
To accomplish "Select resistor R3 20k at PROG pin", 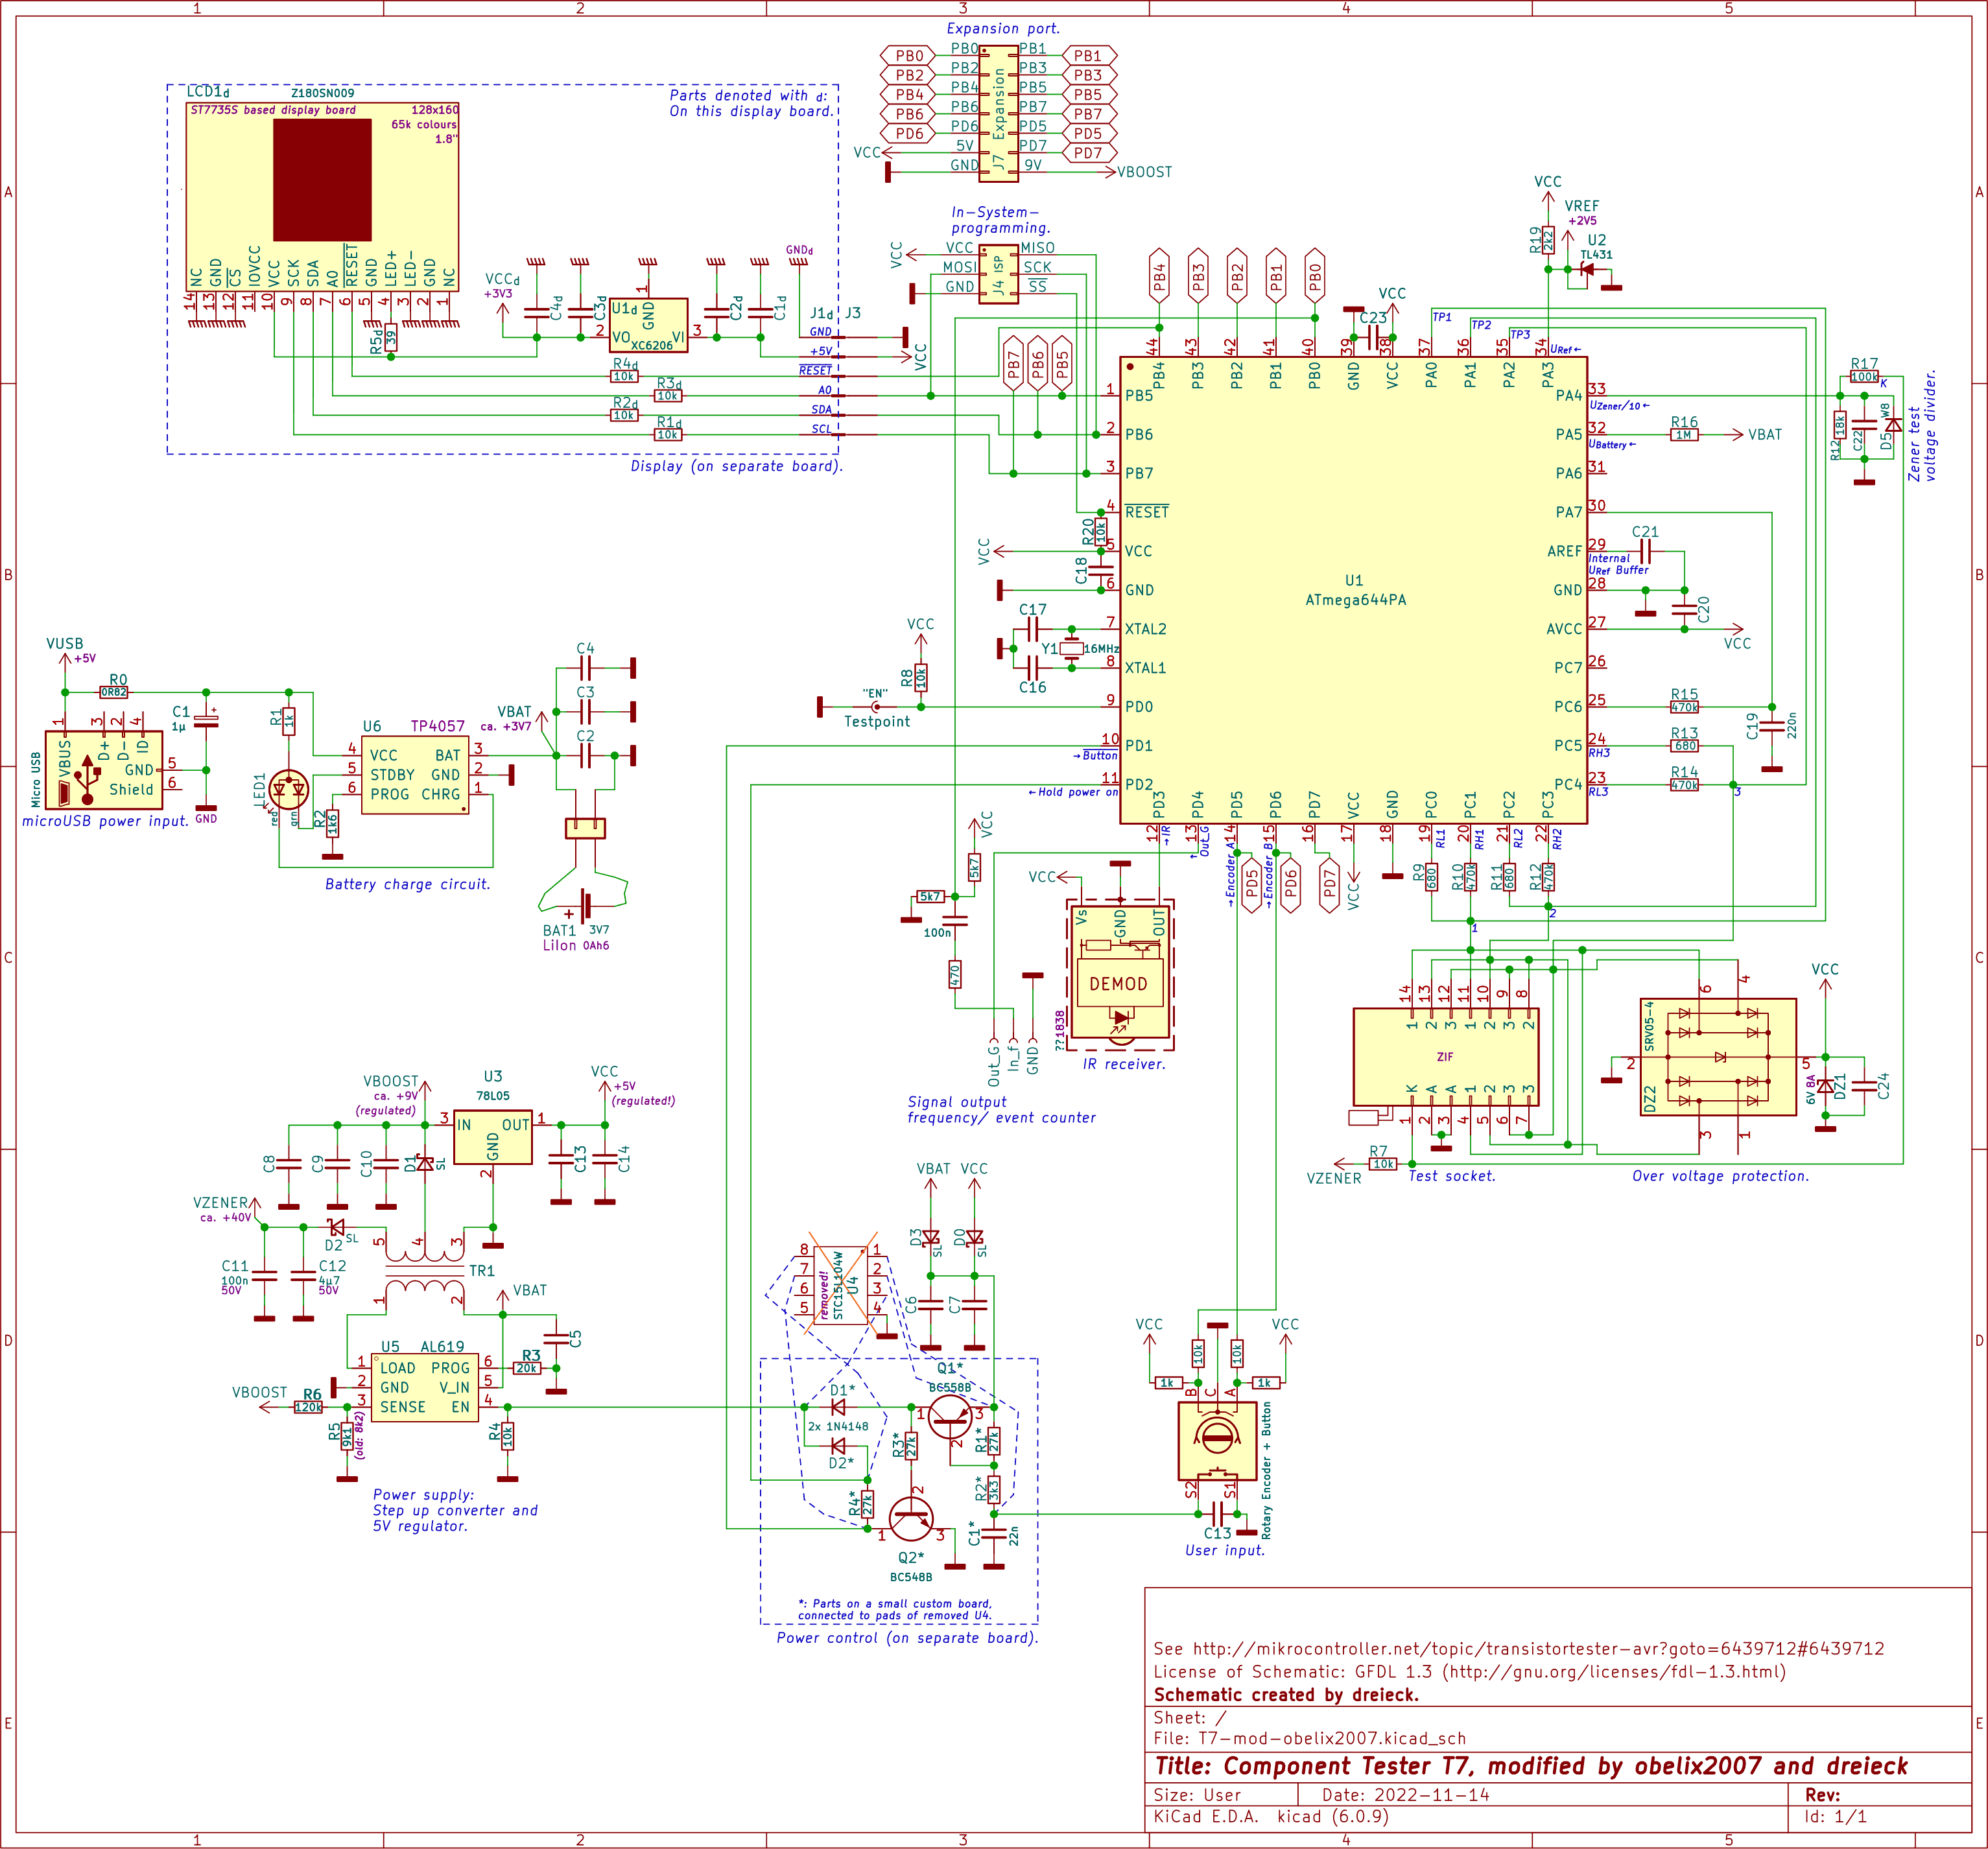I will (527, 1368).
